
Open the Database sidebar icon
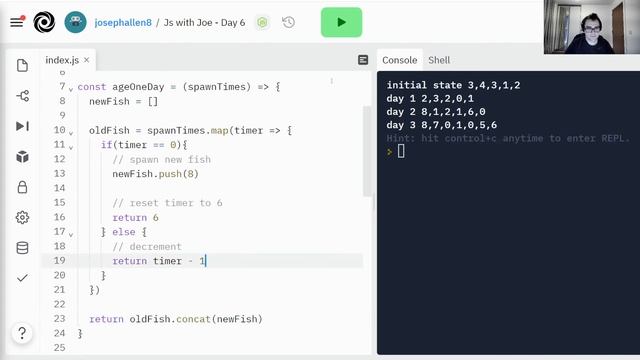22,248
